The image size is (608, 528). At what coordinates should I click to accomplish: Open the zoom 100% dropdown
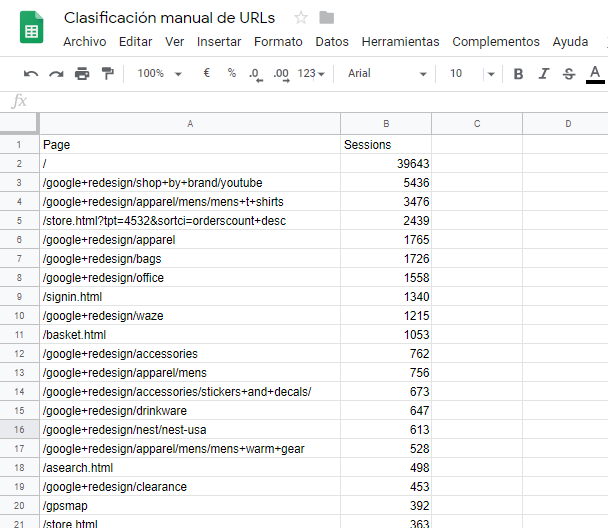point(159,73)
